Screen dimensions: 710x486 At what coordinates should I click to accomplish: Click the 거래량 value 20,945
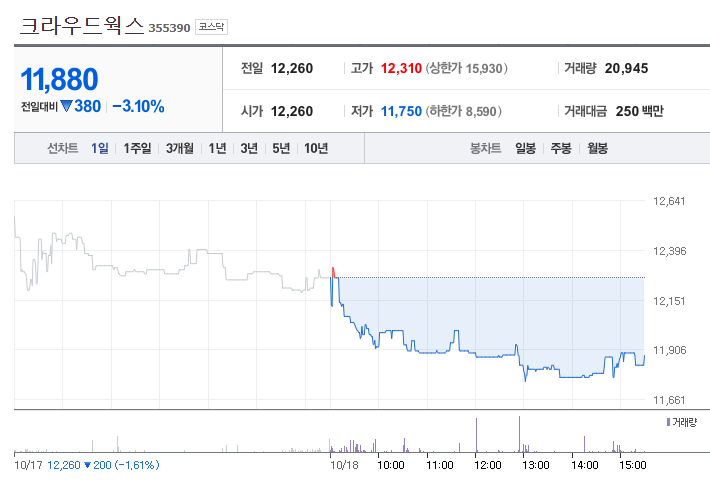(x=626, y=68)
